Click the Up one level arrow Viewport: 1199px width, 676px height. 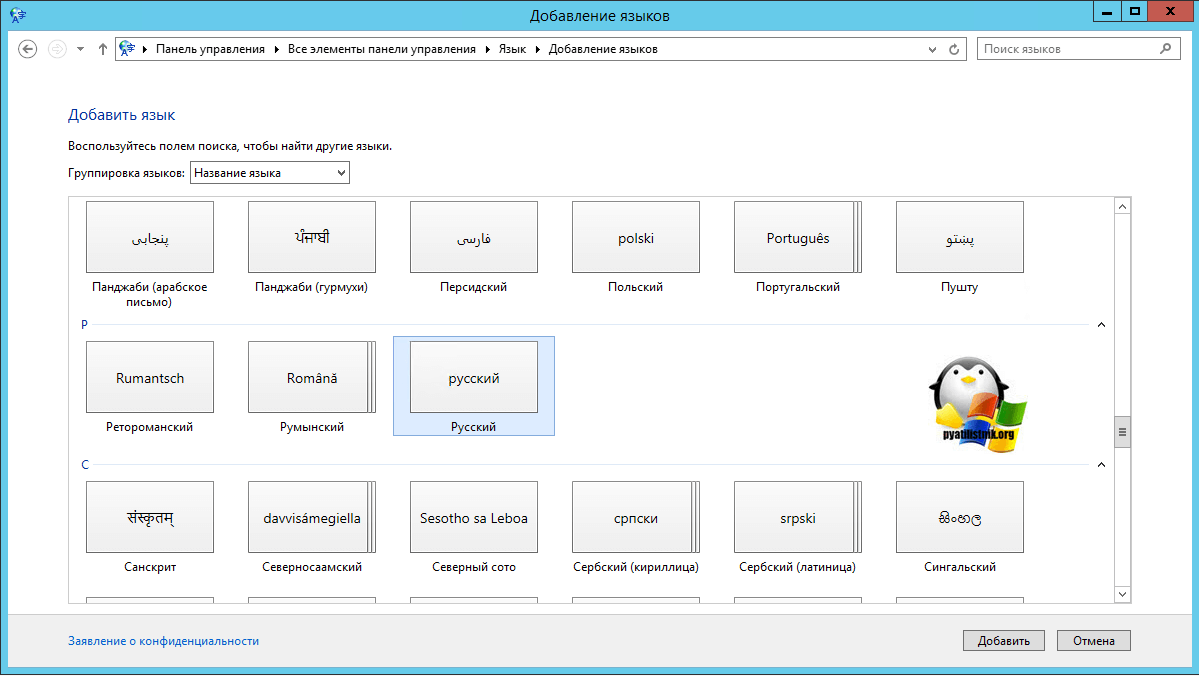tap(103, 49)
